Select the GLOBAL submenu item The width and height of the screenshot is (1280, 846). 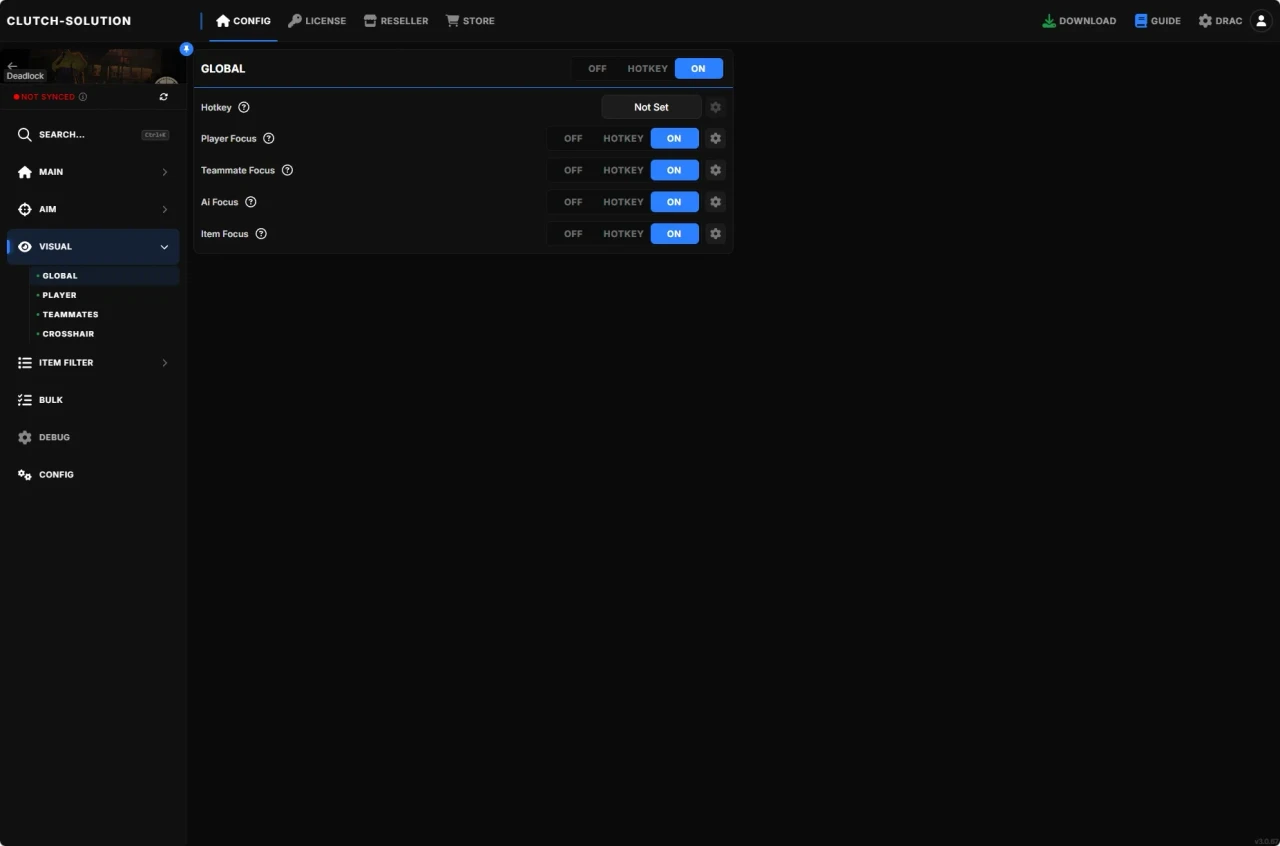(104, 276)
